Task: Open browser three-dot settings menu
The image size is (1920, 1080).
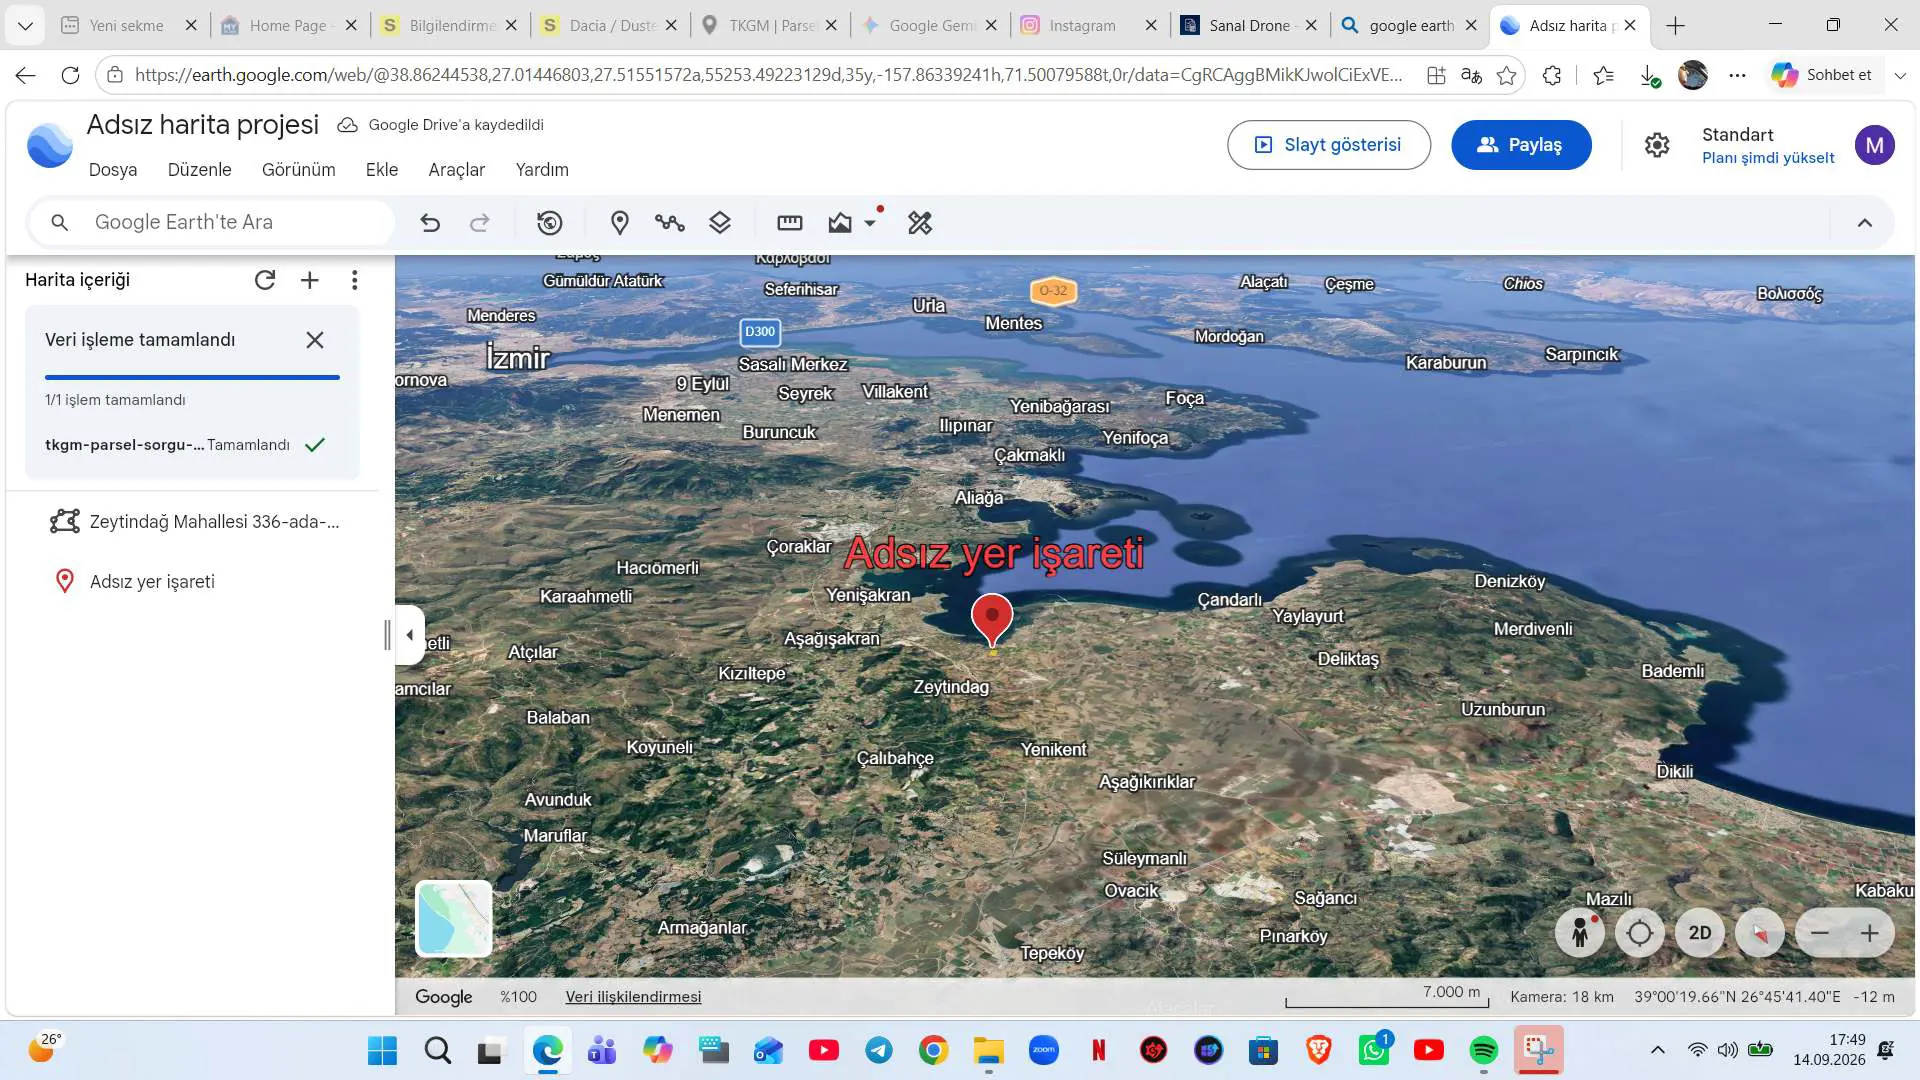Action: coord(1738,75)
